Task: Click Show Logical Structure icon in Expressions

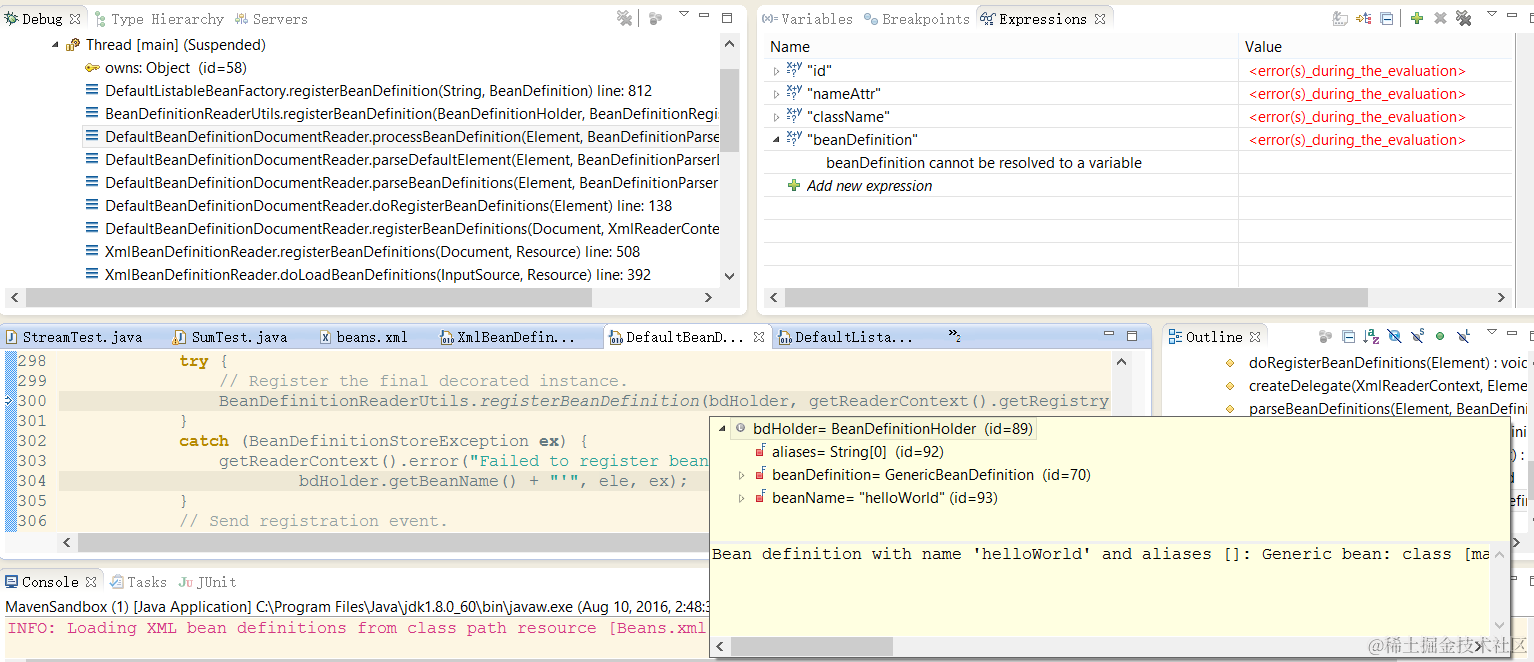Action: coord(1364,18)
